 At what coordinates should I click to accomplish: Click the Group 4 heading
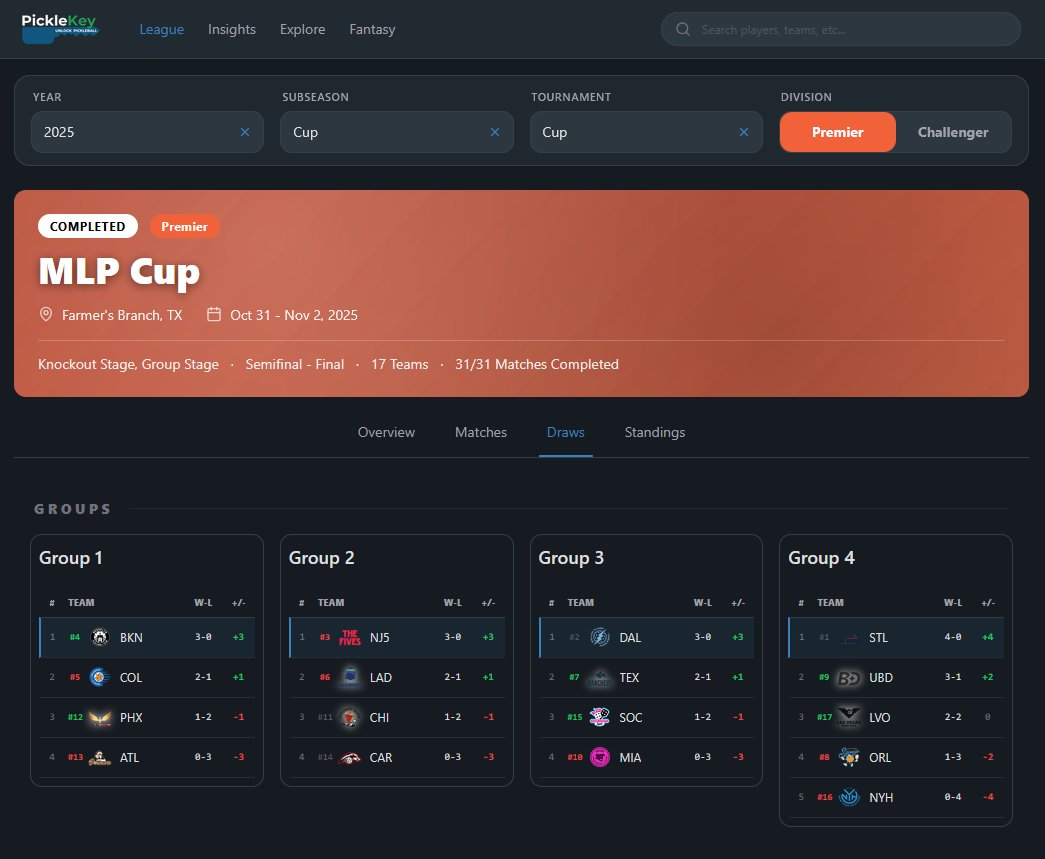(821, 558)
